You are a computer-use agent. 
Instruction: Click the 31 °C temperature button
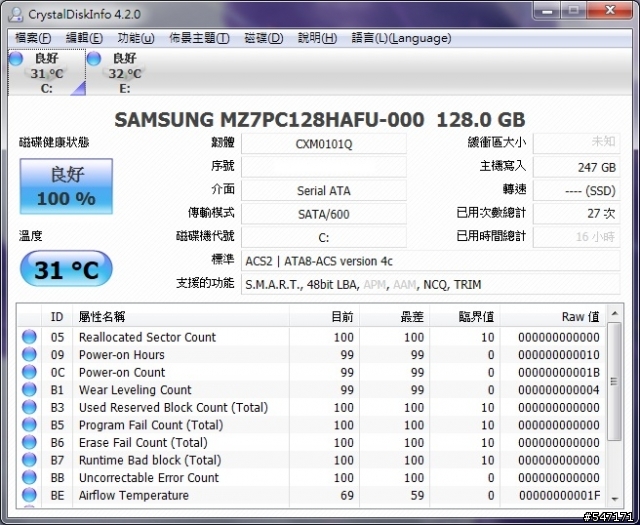(x=66, y=269)
